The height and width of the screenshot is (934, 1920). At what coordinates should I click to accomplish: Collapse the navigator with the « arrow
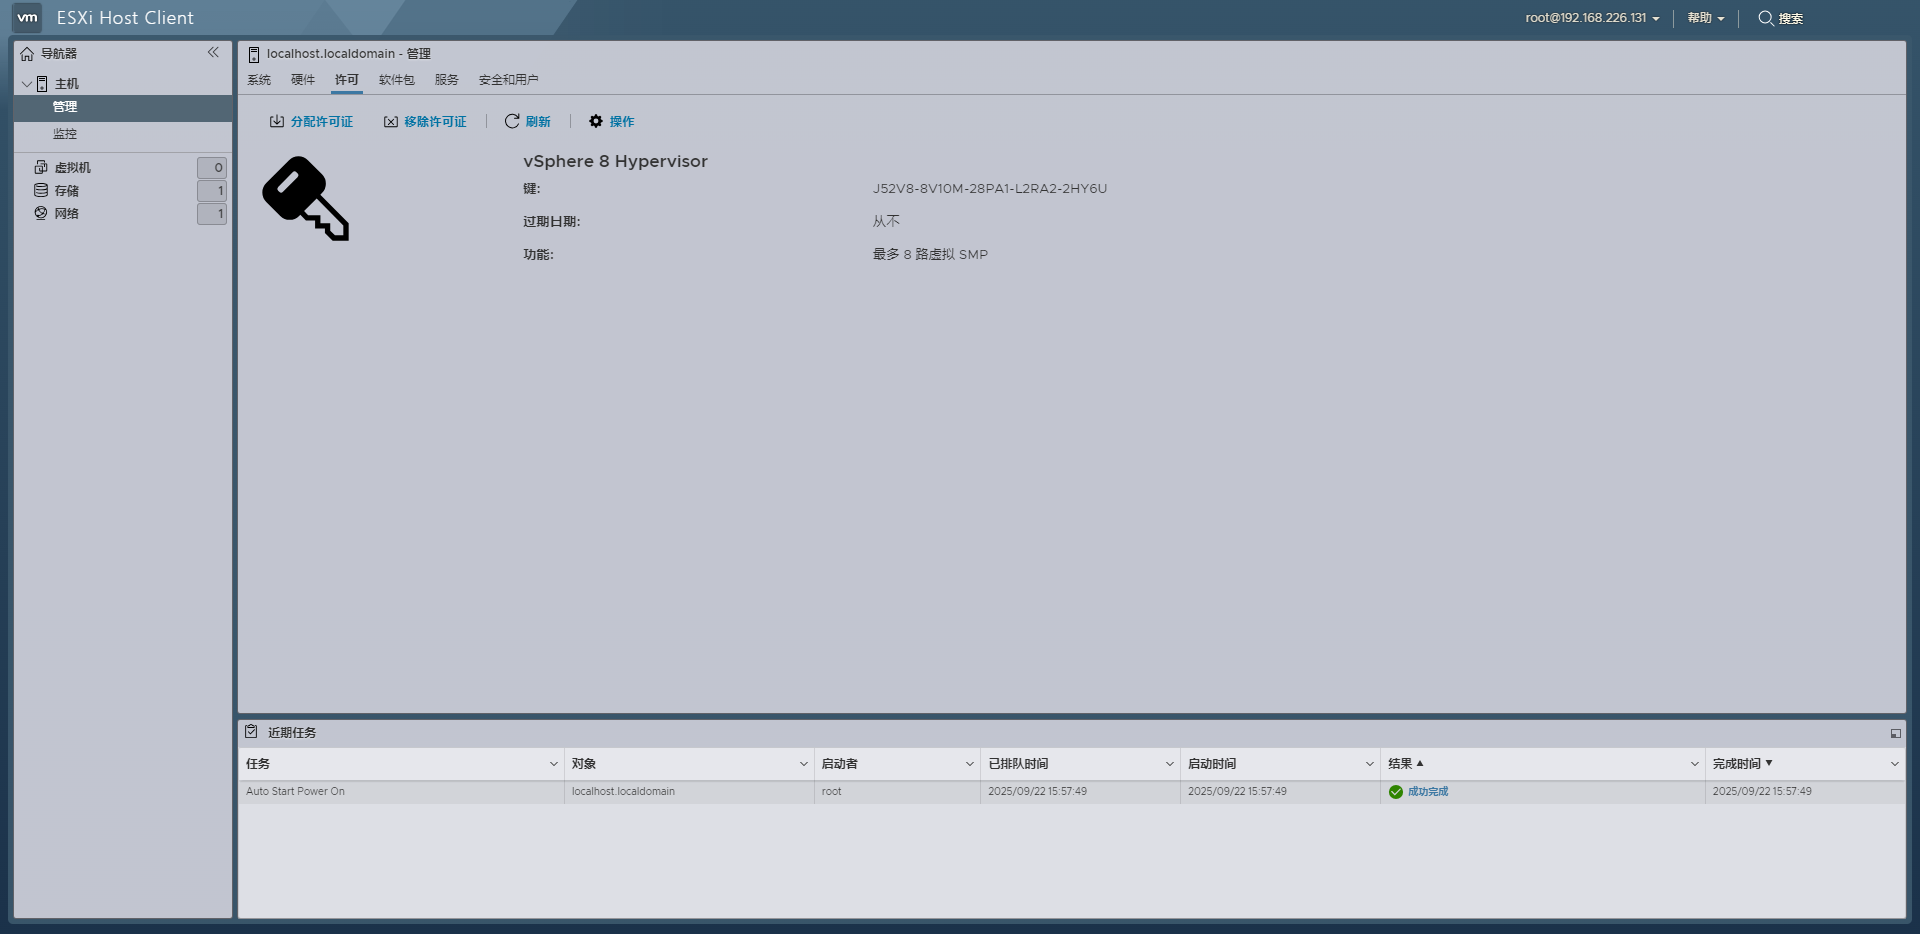214,52
